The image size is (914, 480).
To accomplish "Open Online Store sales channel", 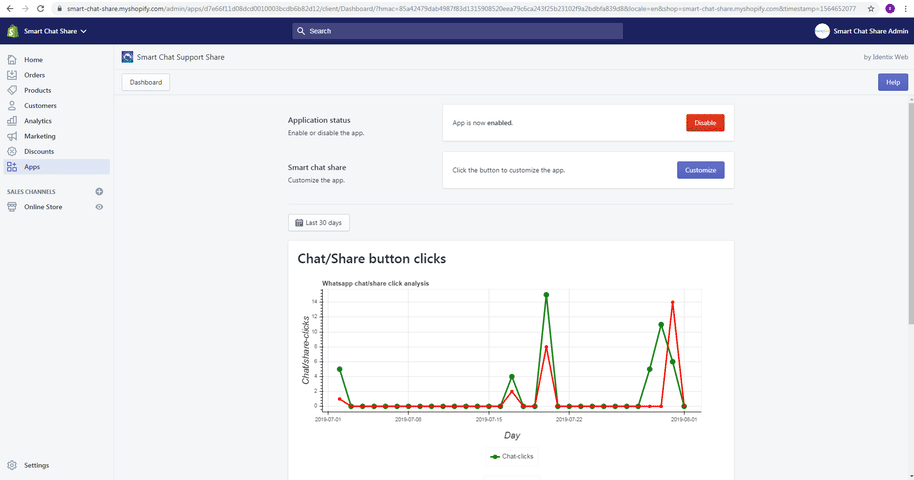I will (x=43, y=207).
